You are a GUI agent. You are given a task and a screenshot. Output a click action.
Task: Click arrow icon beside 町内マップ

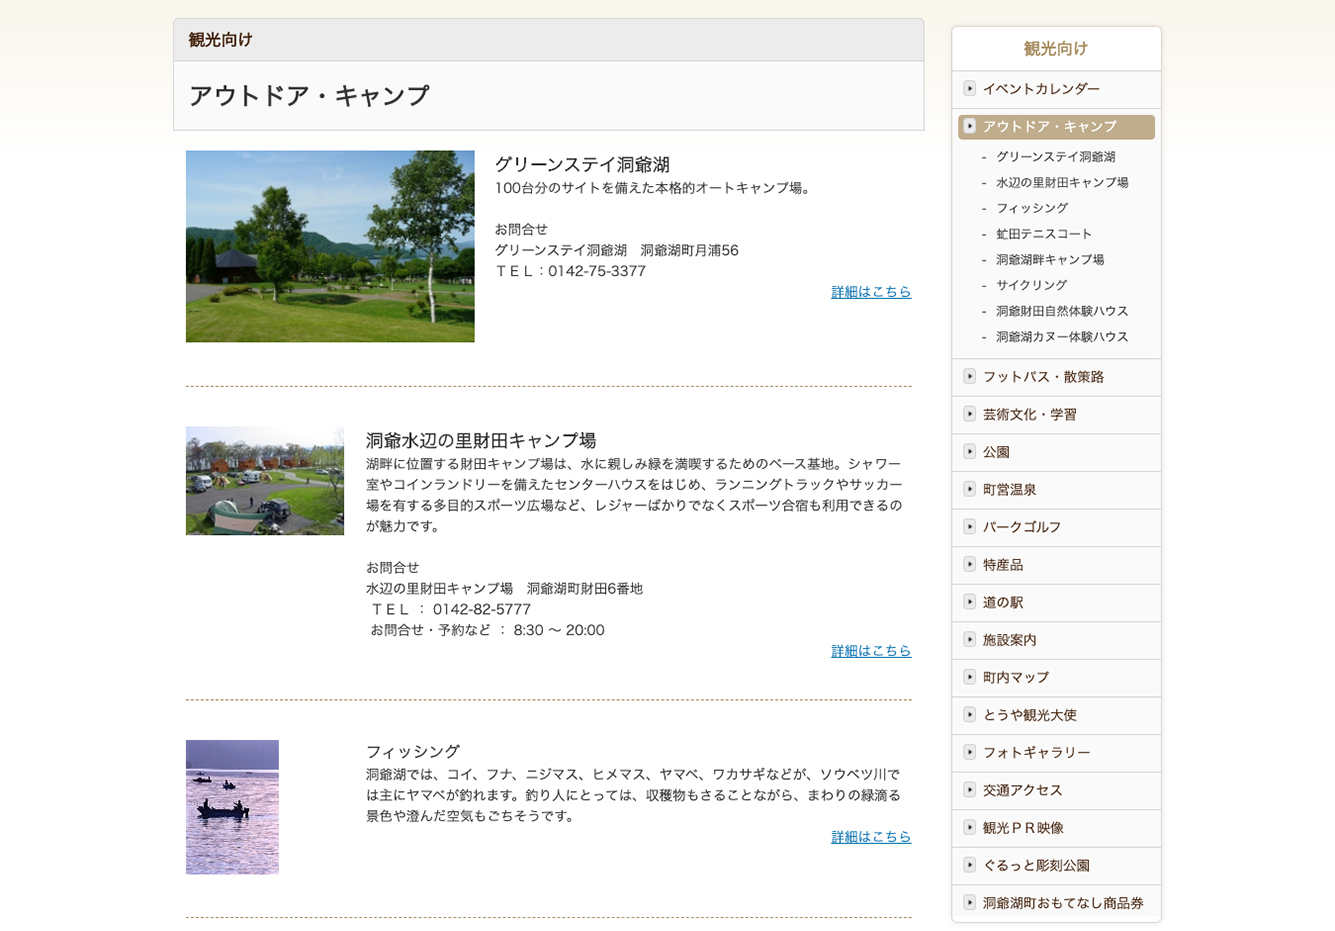(x=969, y=677)
